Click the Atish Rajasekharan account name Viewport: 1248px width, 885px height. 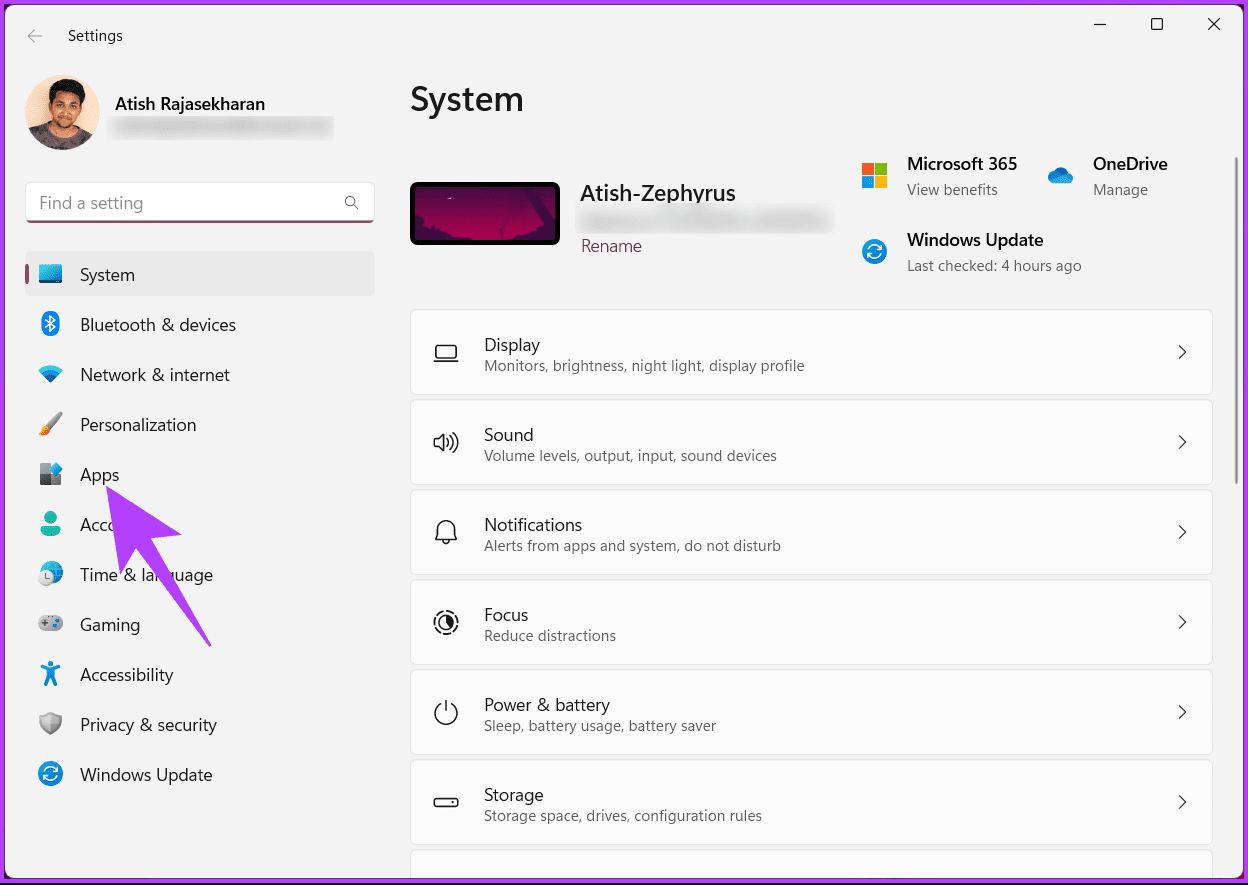tap(190, 104)
